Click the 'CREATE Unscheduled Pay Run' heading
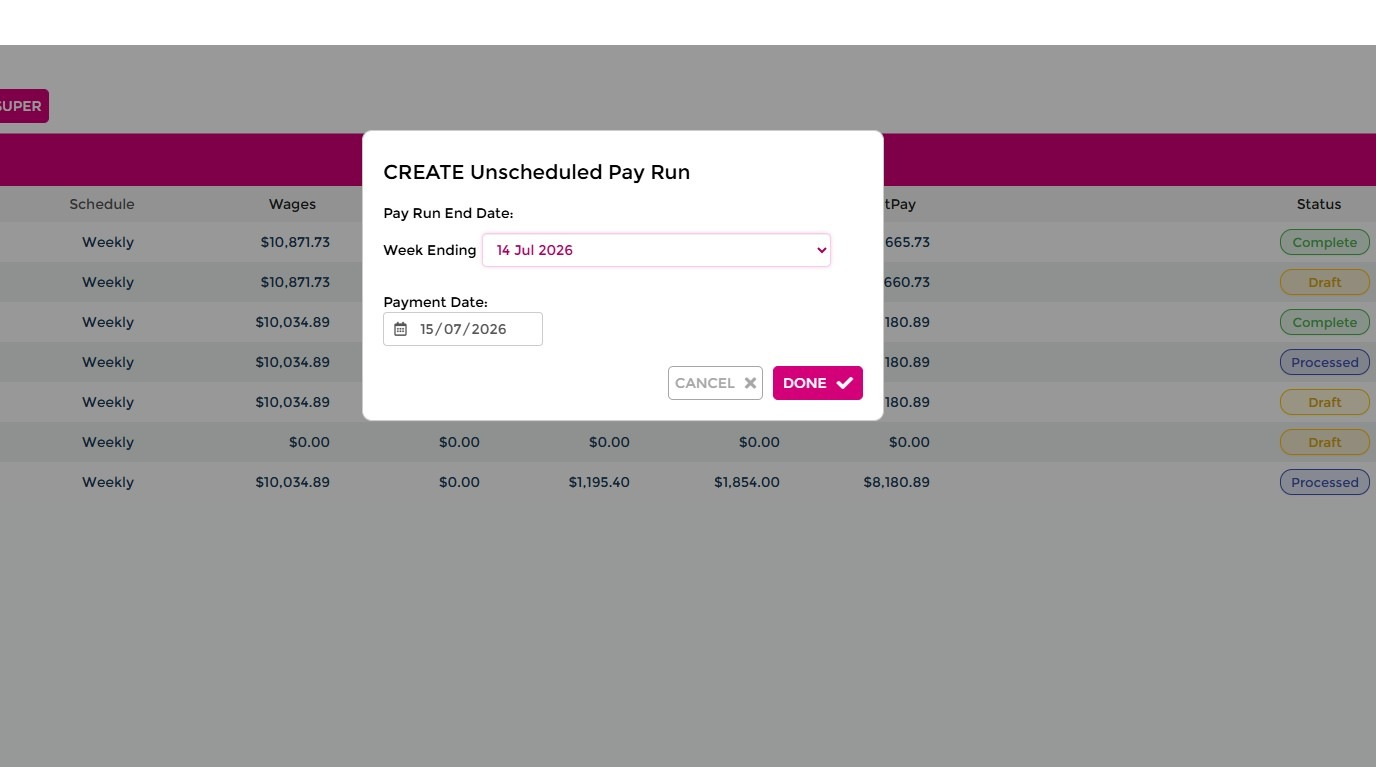The height and width of the screenshot is (767, 1376). 537,172
